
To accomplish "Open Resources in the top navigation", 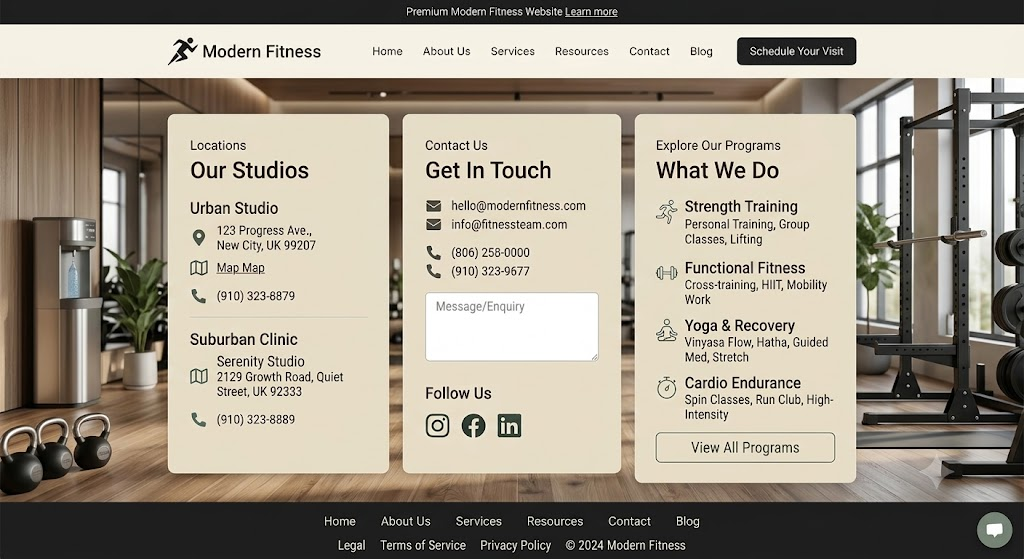I will (x=582, y=51).
